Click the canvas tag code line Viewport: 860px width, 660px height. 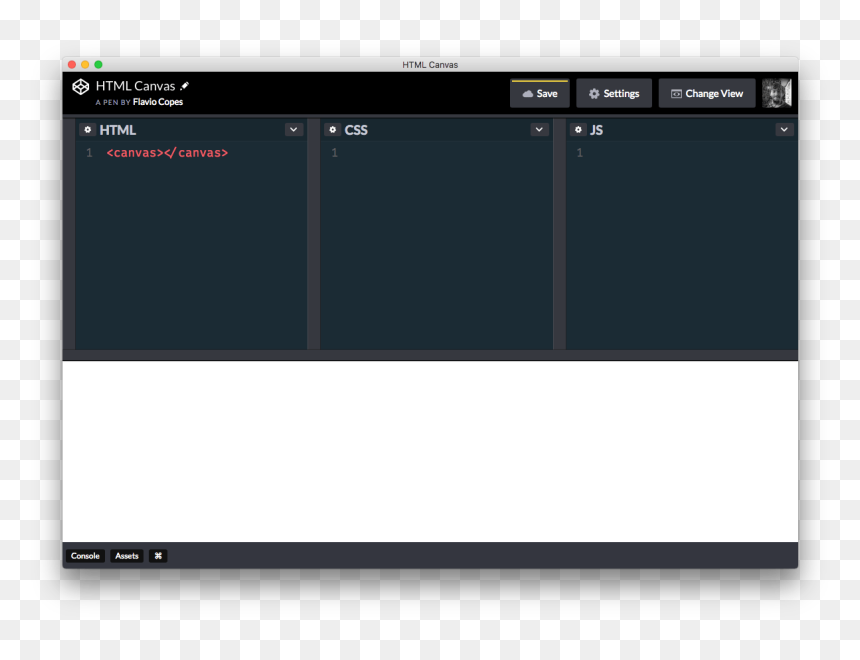click(167, 153)
